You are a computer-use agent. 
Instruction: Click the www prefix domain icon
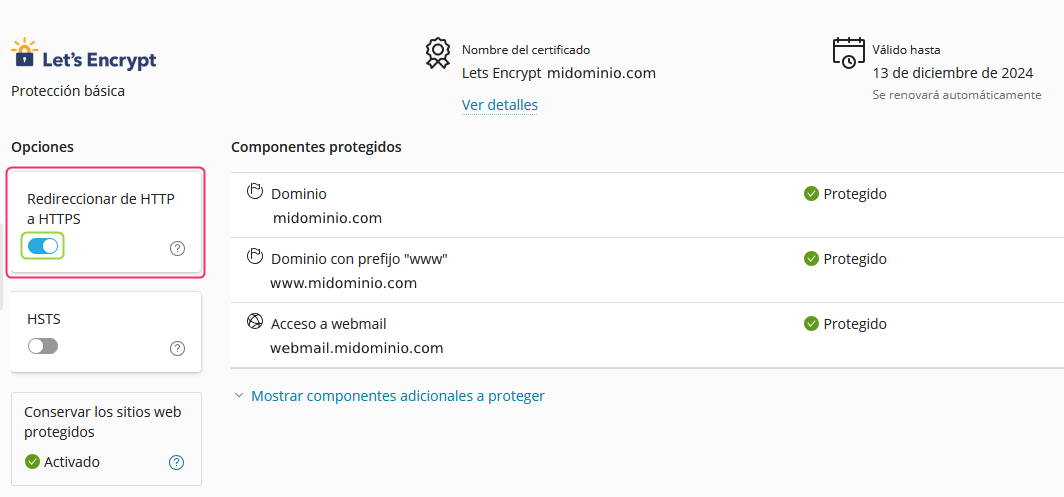click(254, 256)
